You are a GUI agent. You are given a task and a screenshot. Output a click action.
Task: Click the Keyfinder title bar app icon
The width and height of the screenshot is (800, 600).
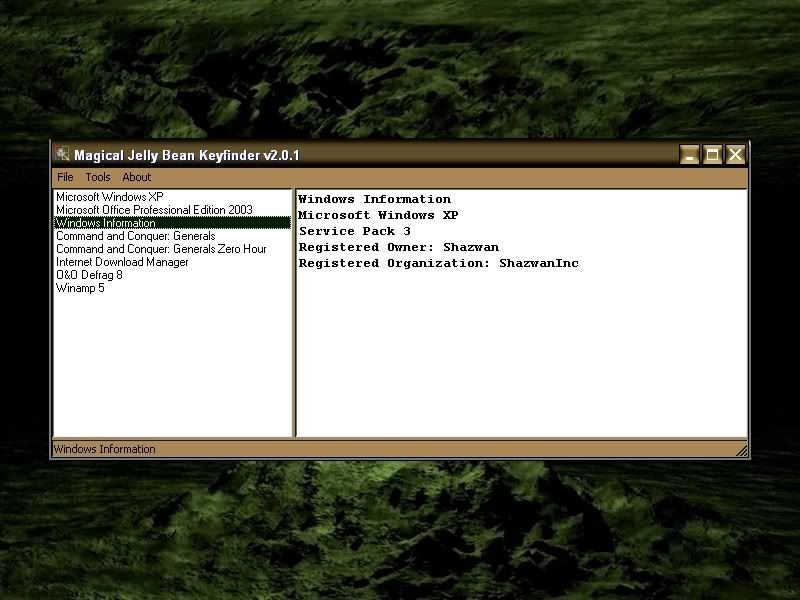[62, 154]
